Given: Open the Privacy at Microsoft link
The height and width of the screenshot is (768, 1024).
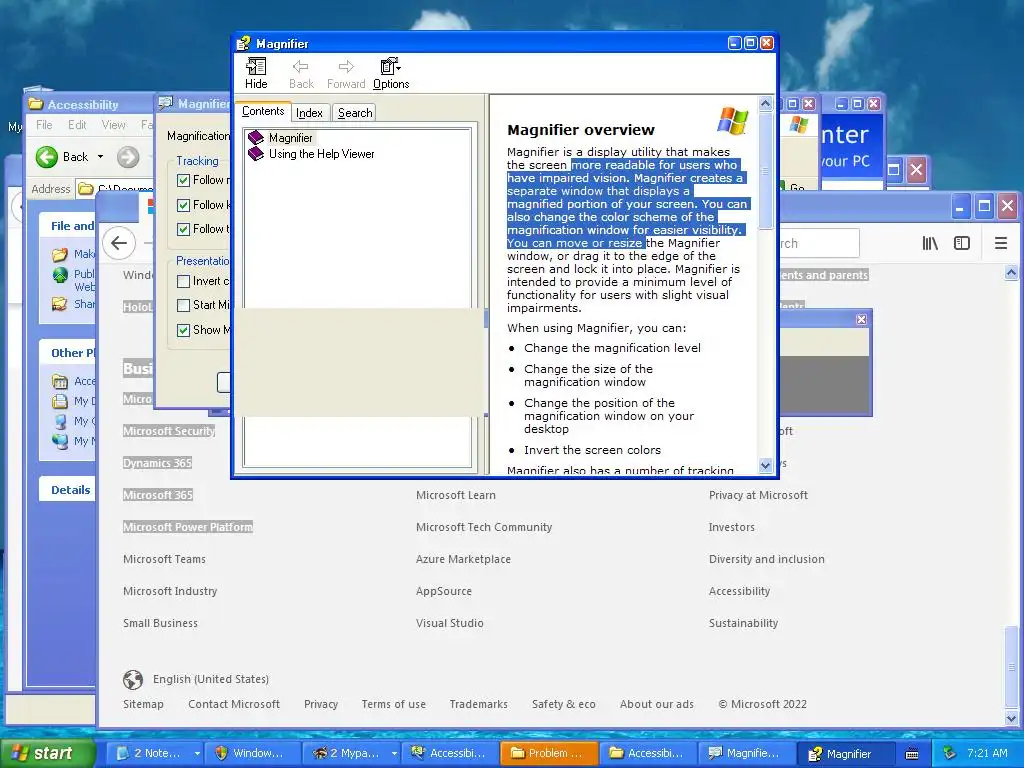Looking at the screenshot, I should (x=758, y=495).
